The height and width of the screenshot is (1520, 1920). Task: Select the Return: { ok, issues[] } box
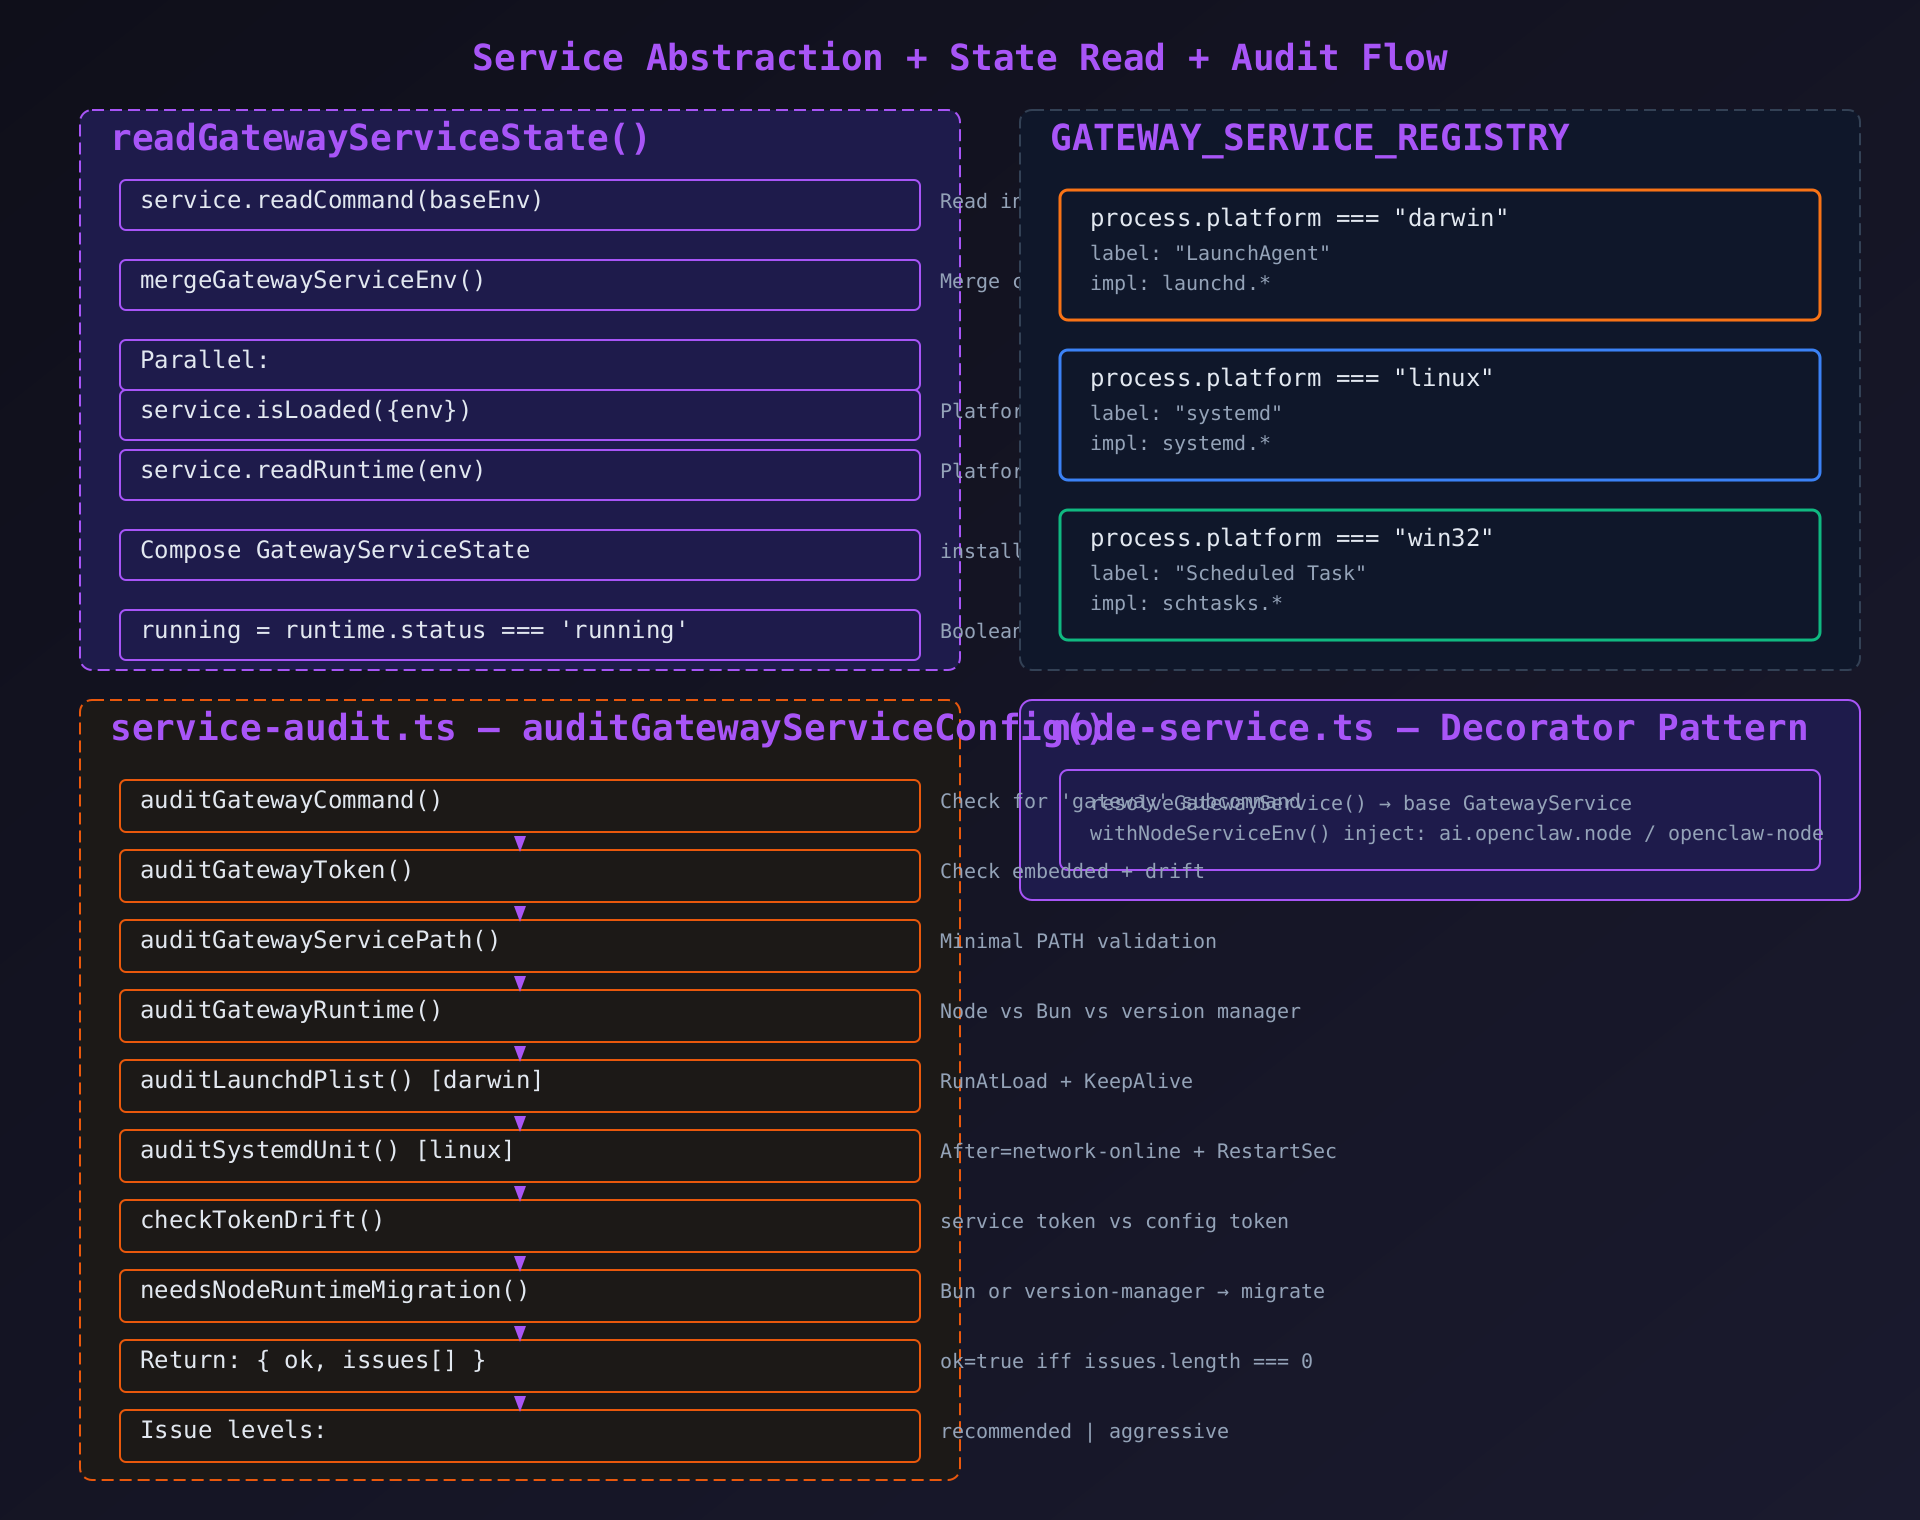point(519,1366)
